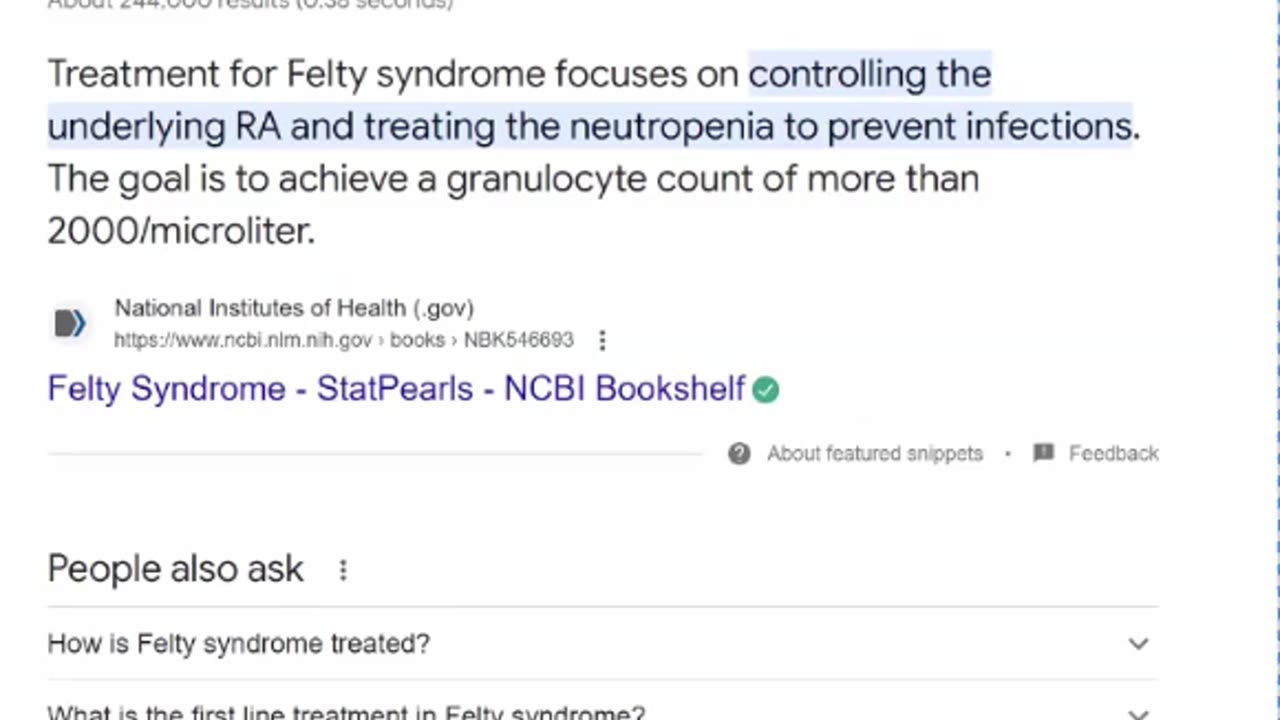Open Felty Syndrome - StatPearls - NCBI Bookshelf link
This screenshot has height=720, width=1280.
(396, 388)
